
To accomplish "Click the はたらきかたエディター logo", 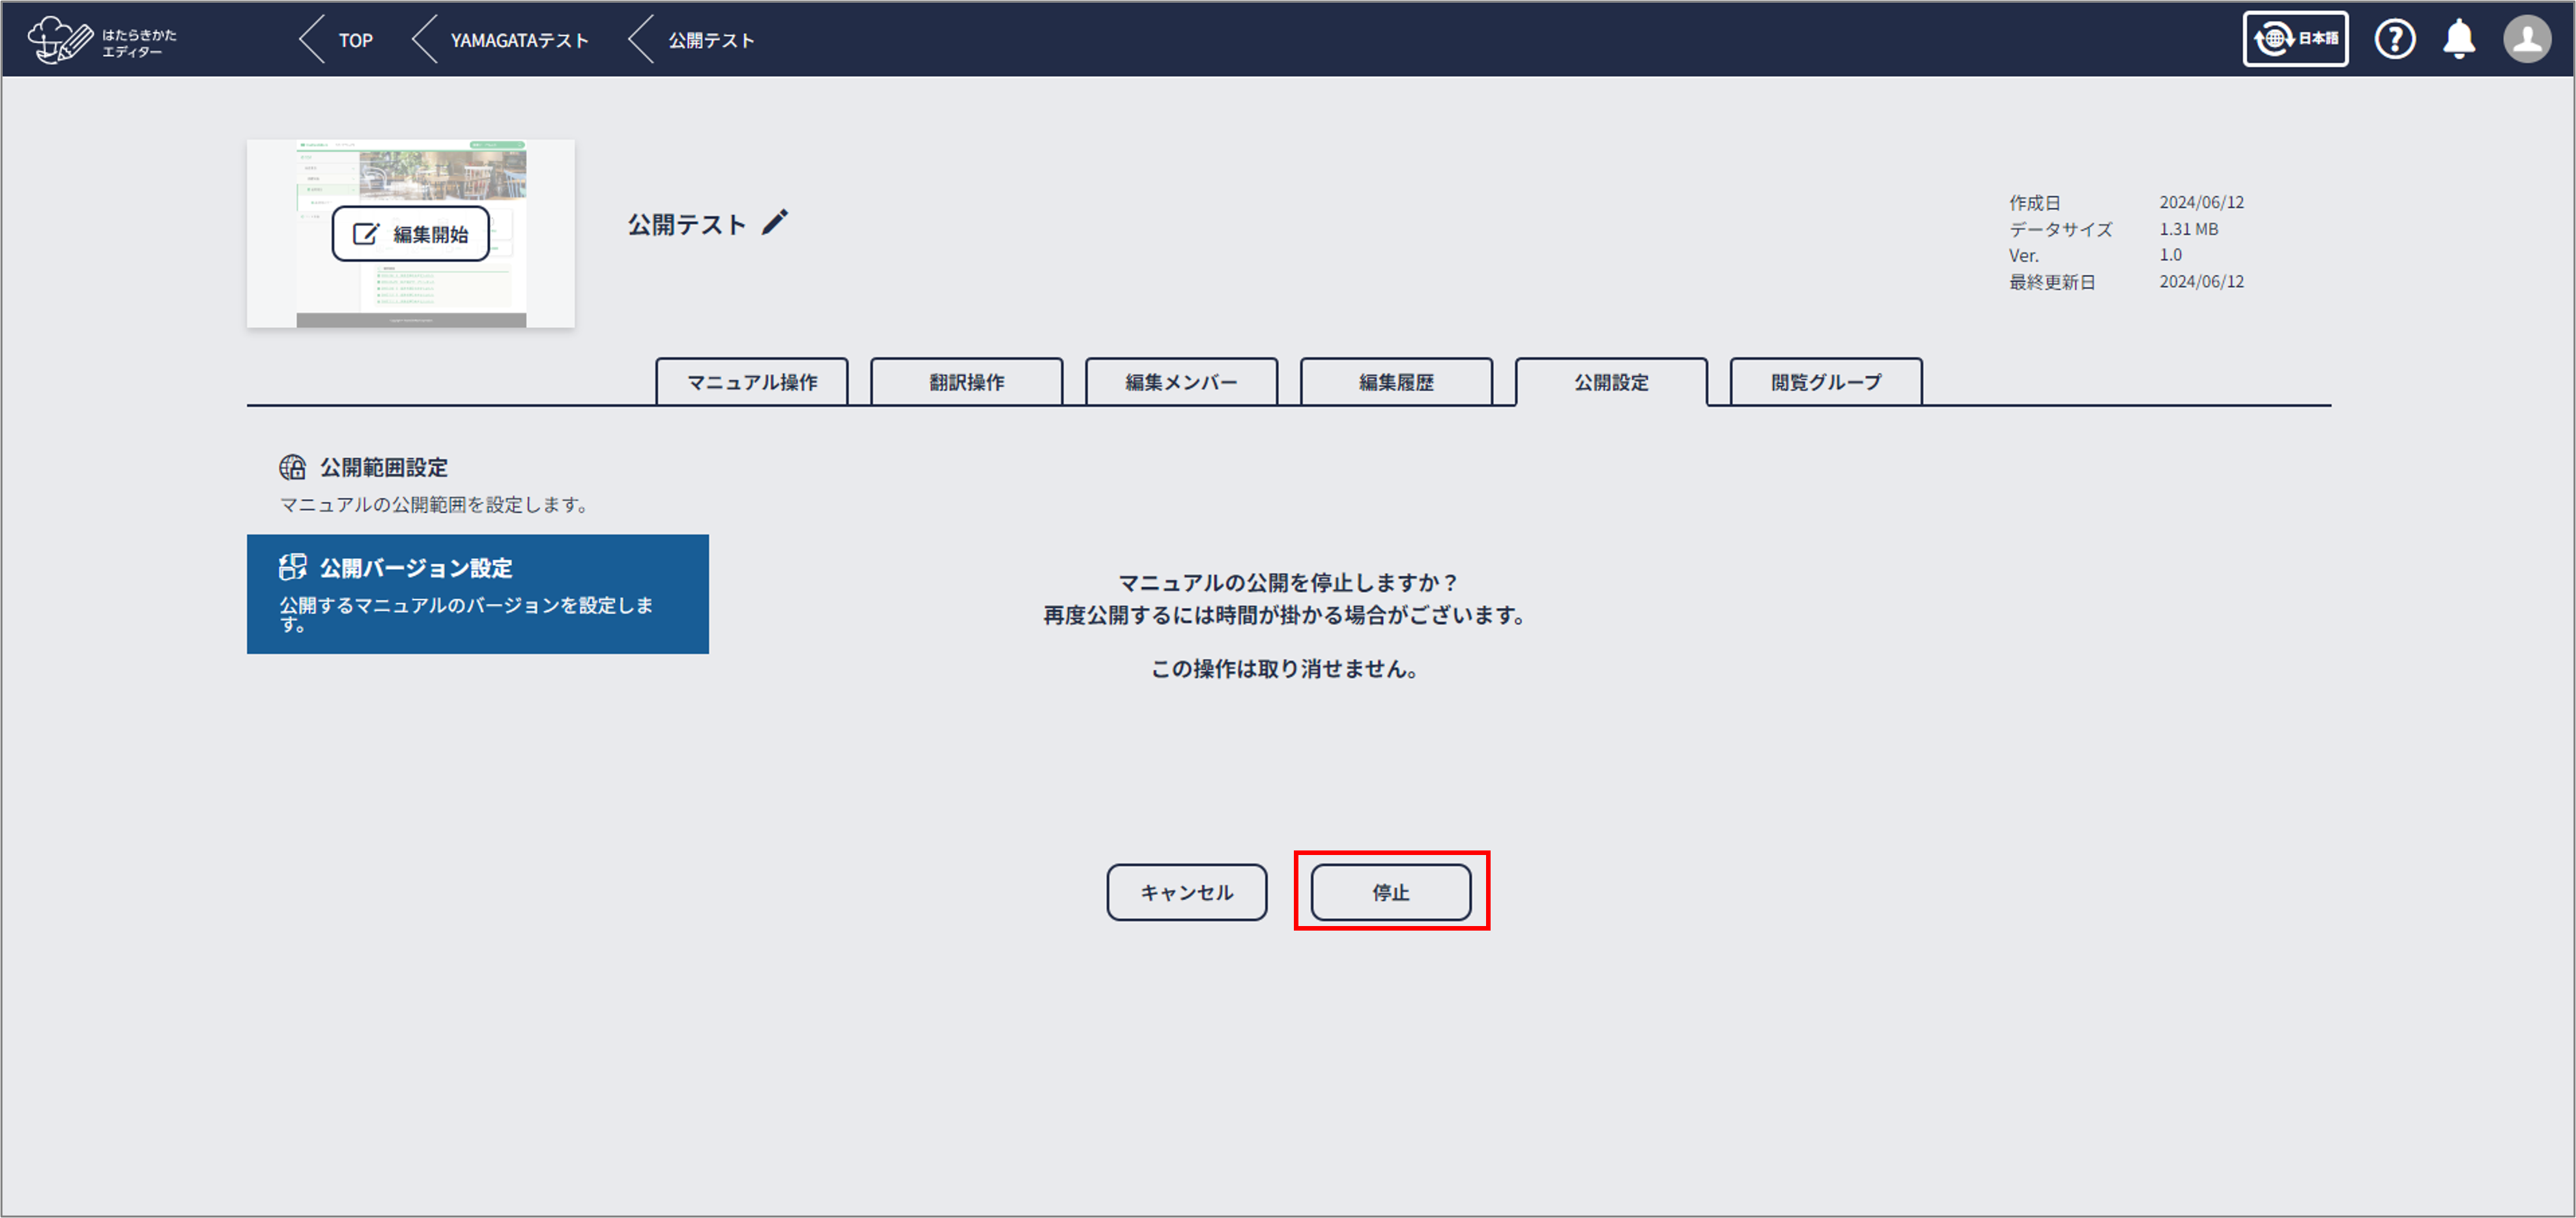I will (x=102, y=40).
